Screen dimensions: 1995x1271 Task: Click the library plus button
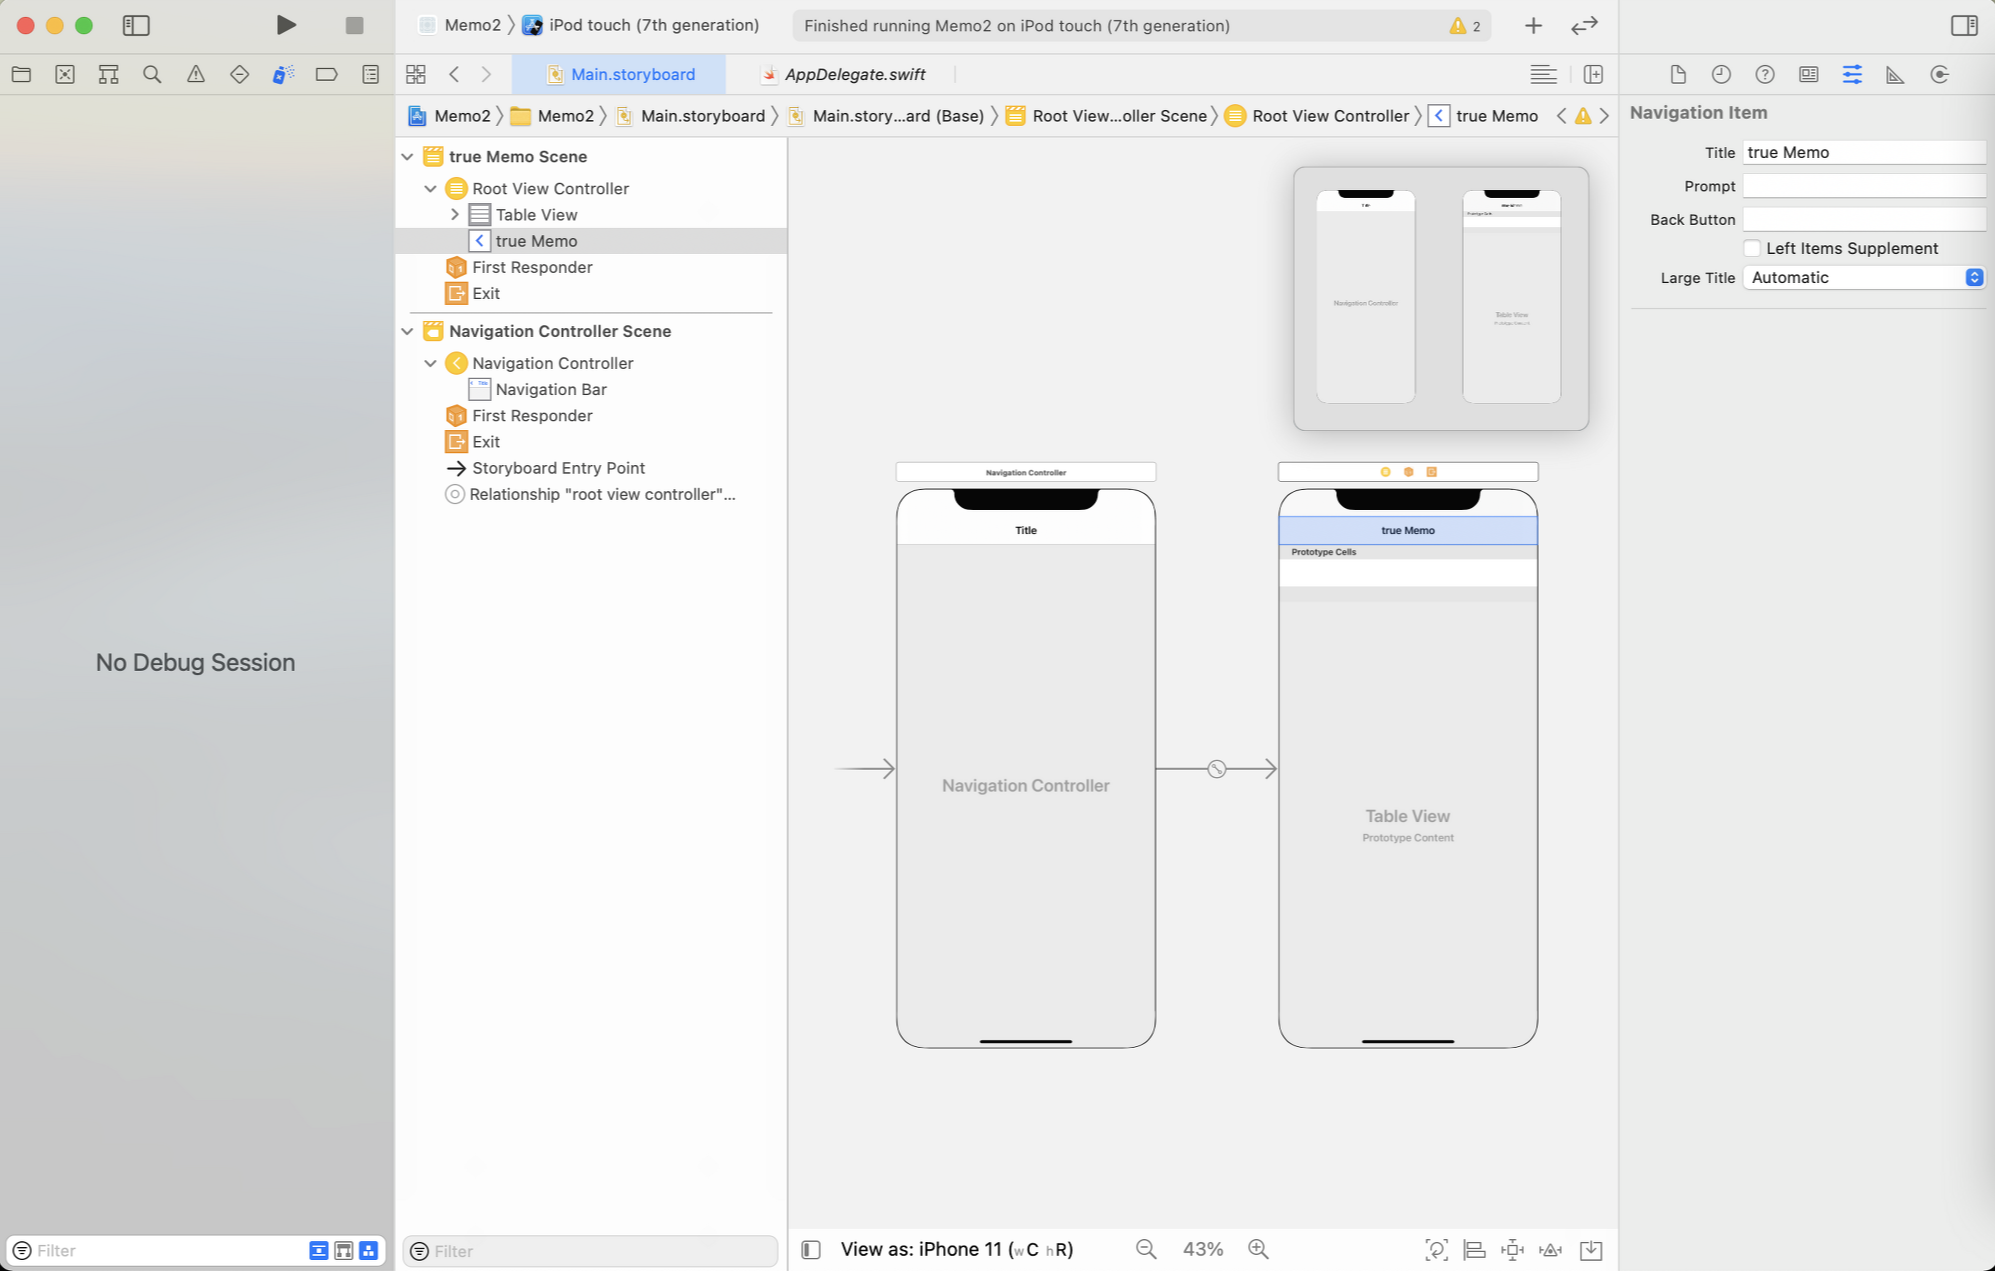click(1532, 26)
